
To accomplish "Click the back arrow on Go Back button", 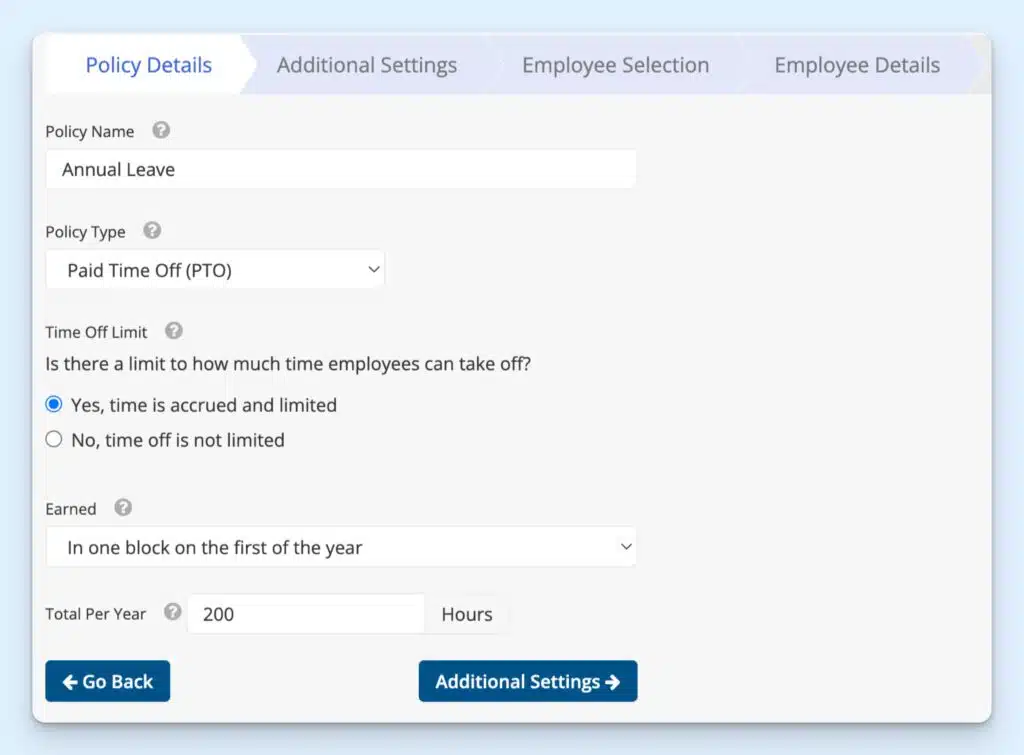I will [x=68, y=681].
